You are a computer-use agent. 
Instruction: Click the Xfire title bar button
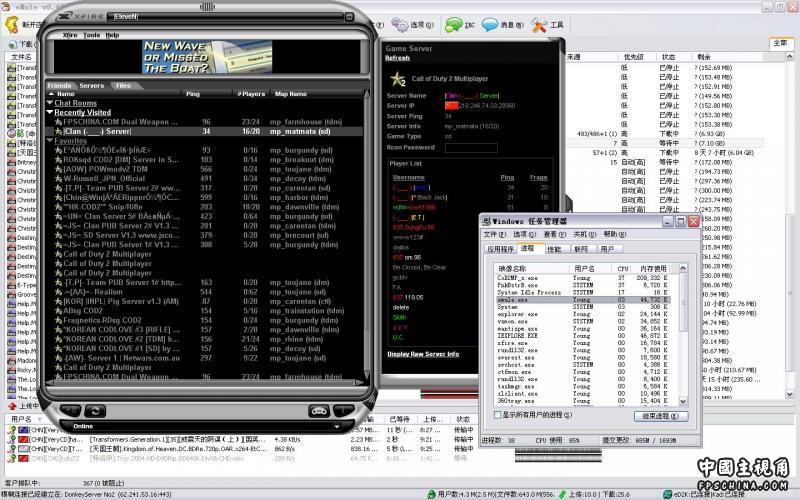(349, 17)
